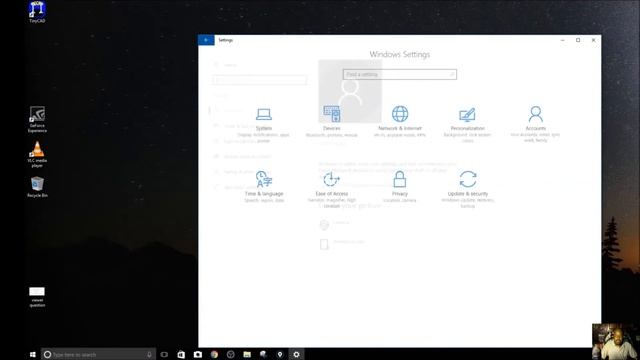Open the Windows Start menu

click(x=33, y=354)
